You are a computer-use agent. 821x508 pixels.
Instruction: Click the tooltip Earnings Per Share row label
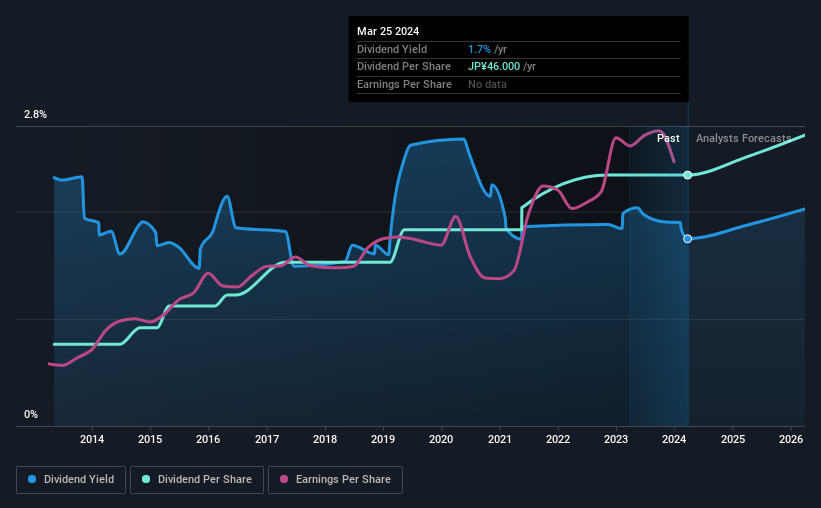pos(404,84)
